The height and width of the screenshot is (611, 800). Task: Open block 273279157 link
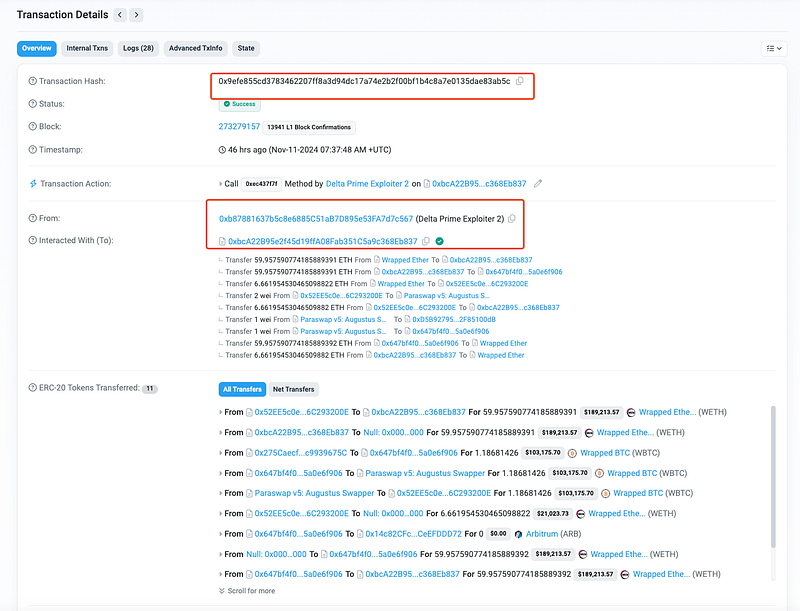tap(239, 127)
